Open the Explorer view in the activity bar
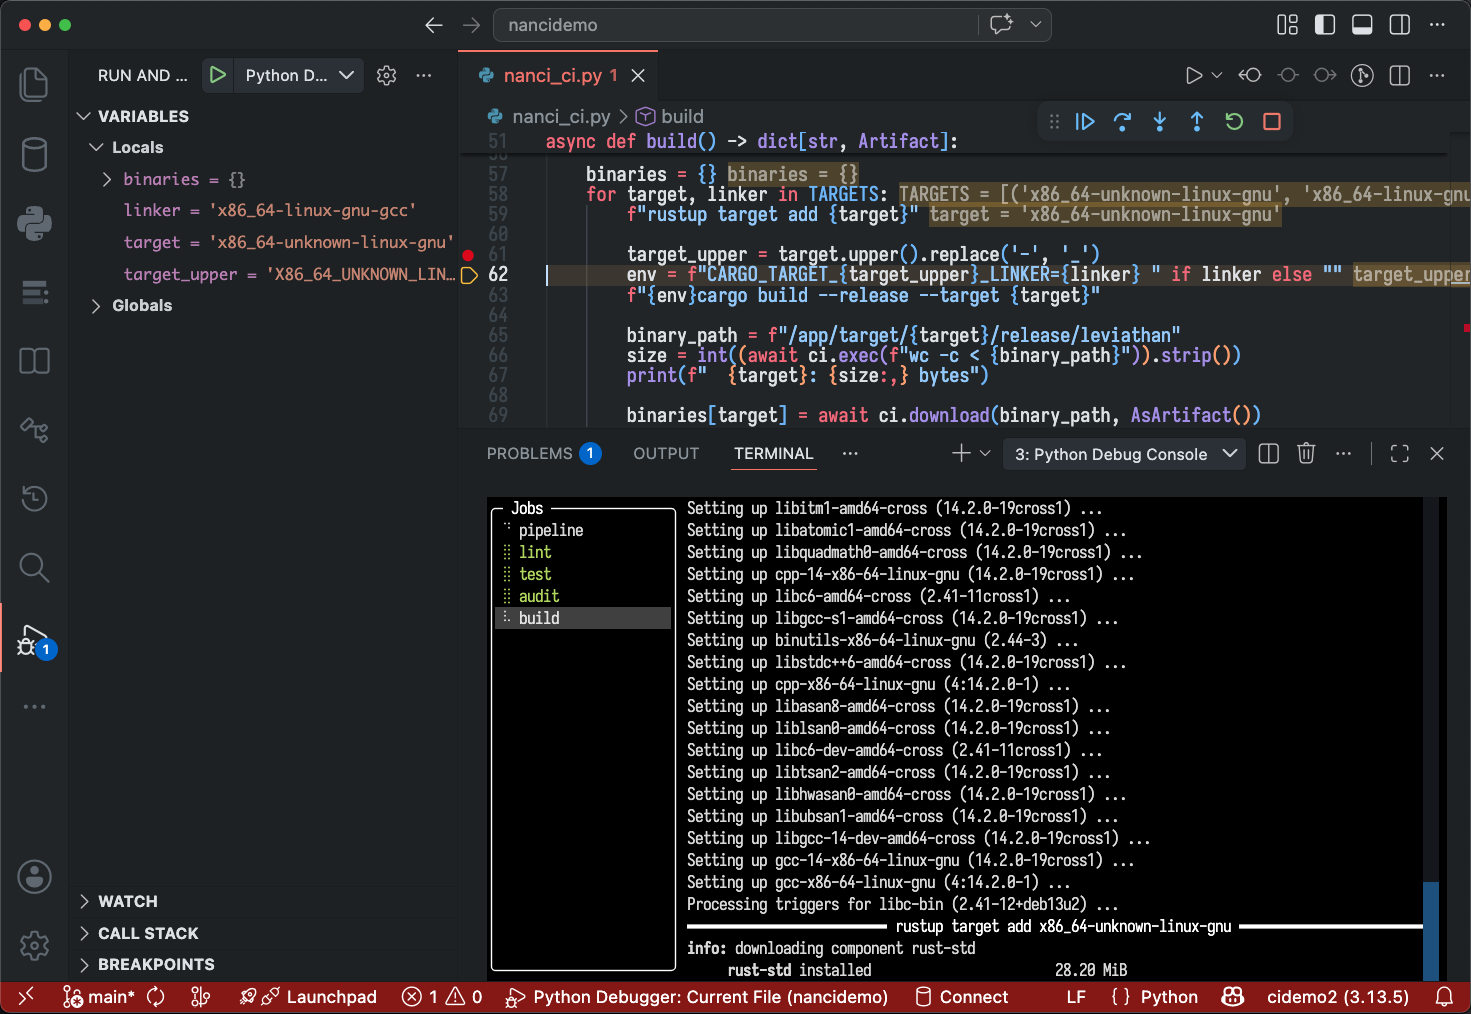Image resolution: width=1471 pixels, height=1014 pixels. (x=34, y=84)
